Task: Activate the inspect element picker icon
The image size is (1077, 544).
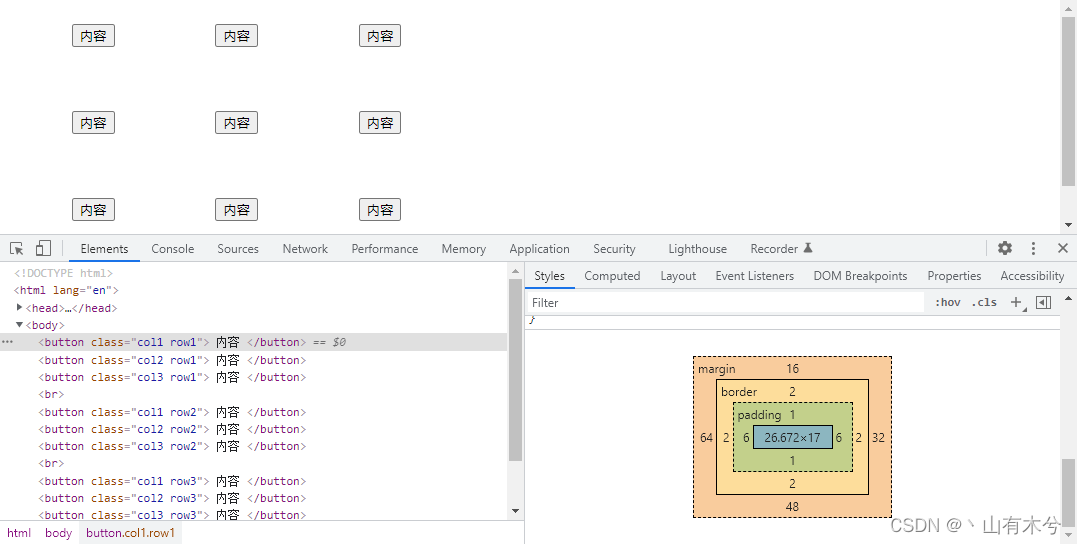Action: click(17, 249)
